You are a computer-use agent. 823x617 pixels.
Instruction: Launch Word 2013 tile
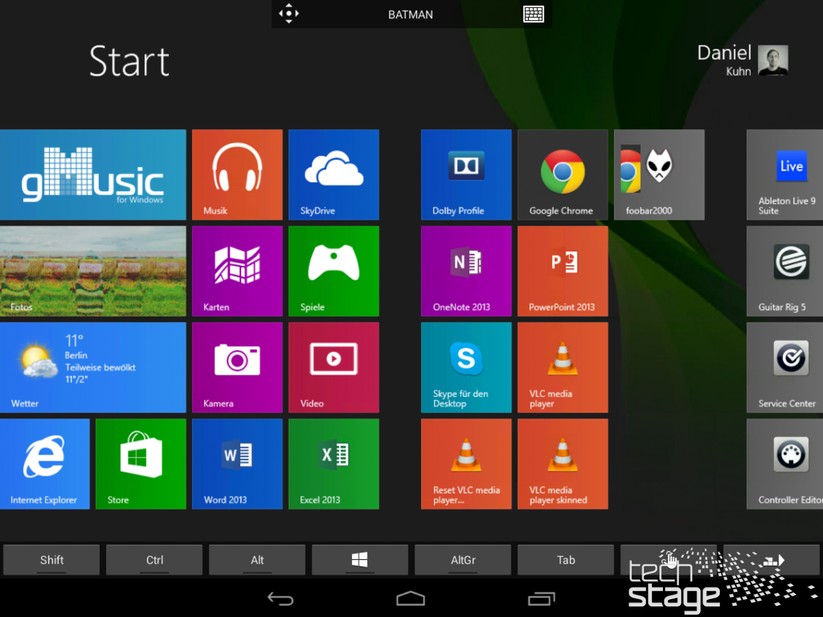(x=237, y=464)
